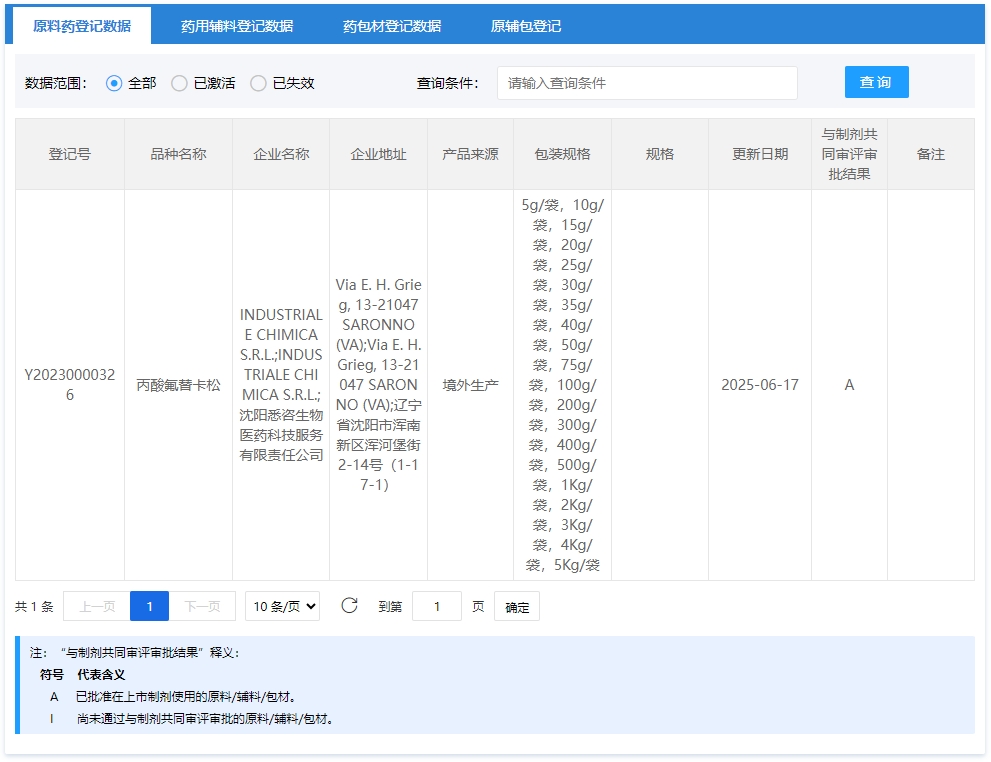Click the 丙酸氟替卡松 product name cell

[x=178, y=385]
